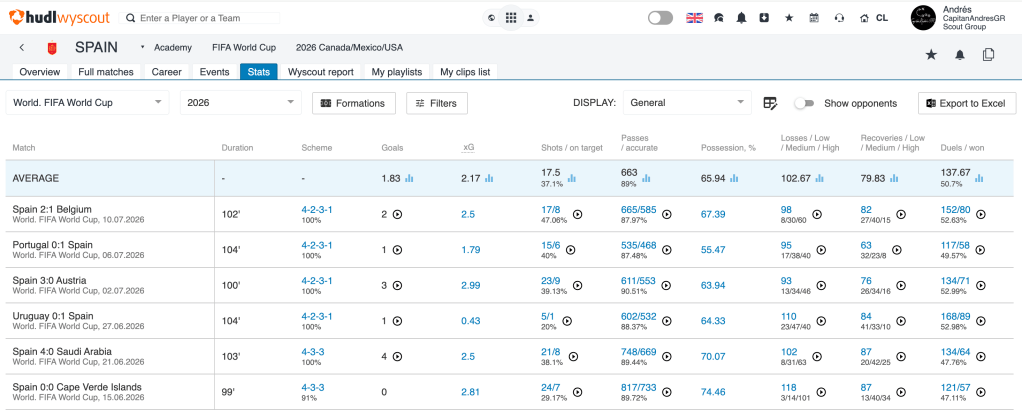The height and width of the screenshot is (419, 1022).
Task: Open the calendar icon in top bar
Action: (813, 18)
